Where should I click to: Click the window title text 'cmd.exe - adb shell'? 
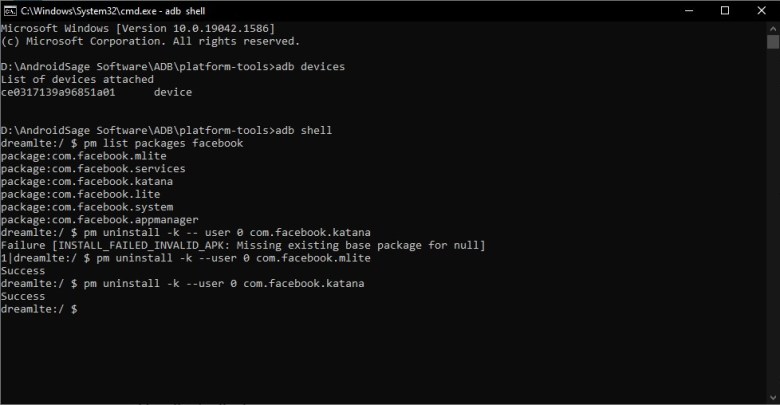[113, 11]
